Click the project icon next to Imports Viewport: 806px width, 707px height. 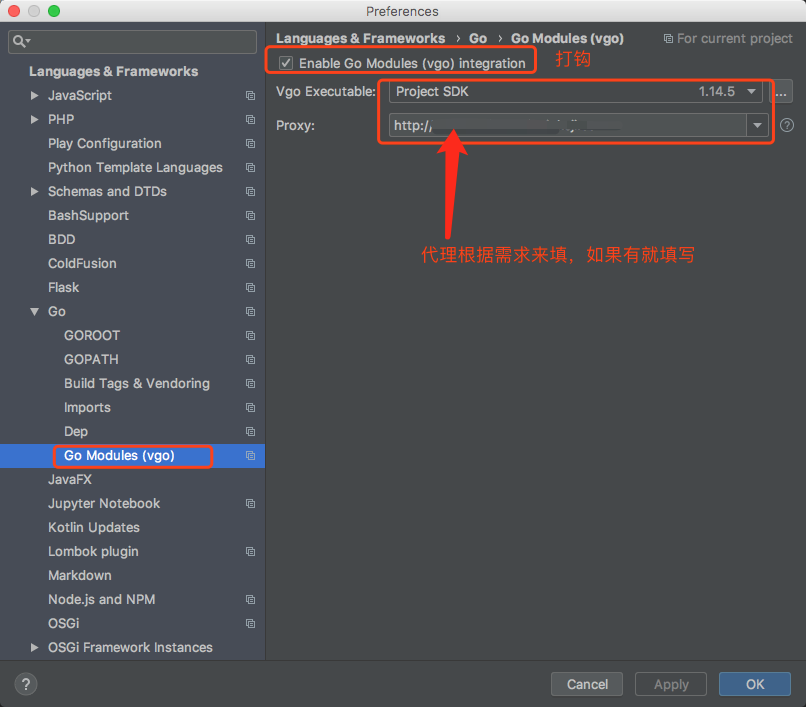250,407
